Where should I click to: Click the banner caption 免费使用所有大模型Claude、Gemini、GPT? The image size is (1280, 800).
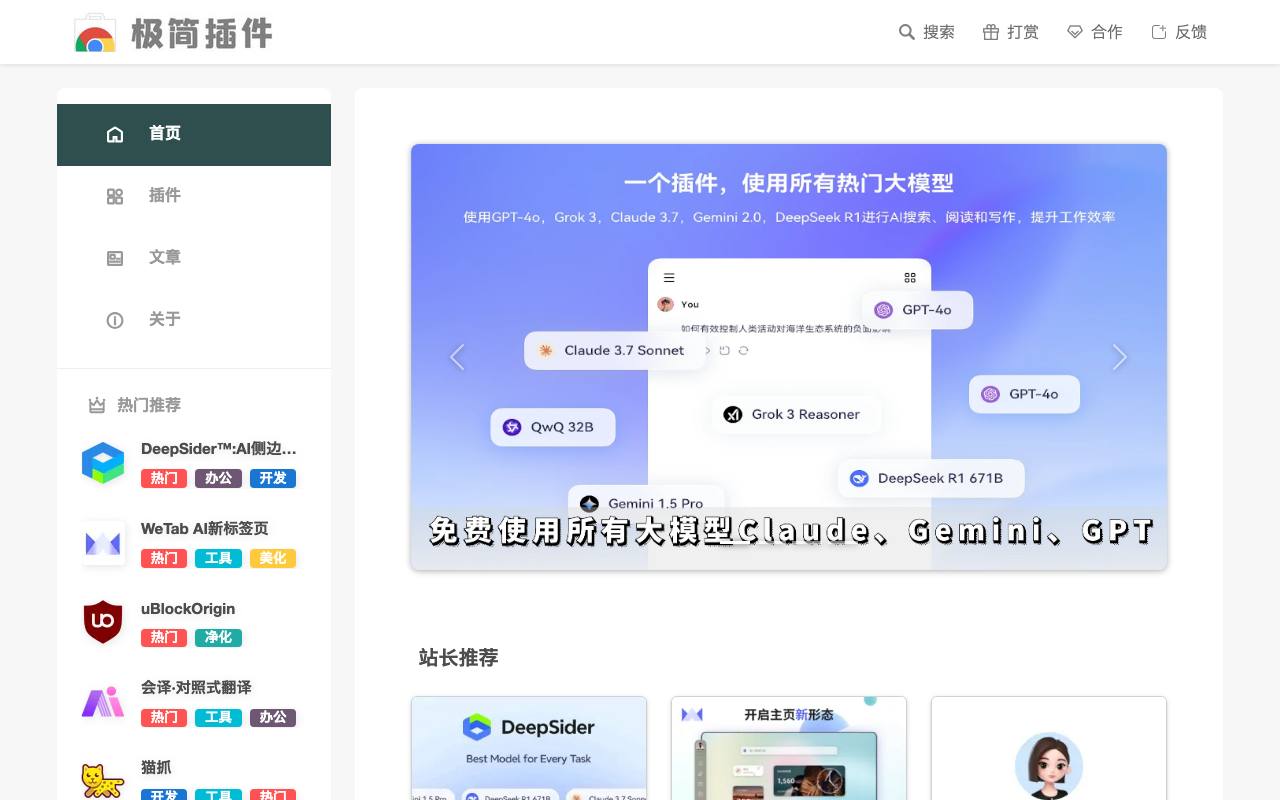point(792,531)
